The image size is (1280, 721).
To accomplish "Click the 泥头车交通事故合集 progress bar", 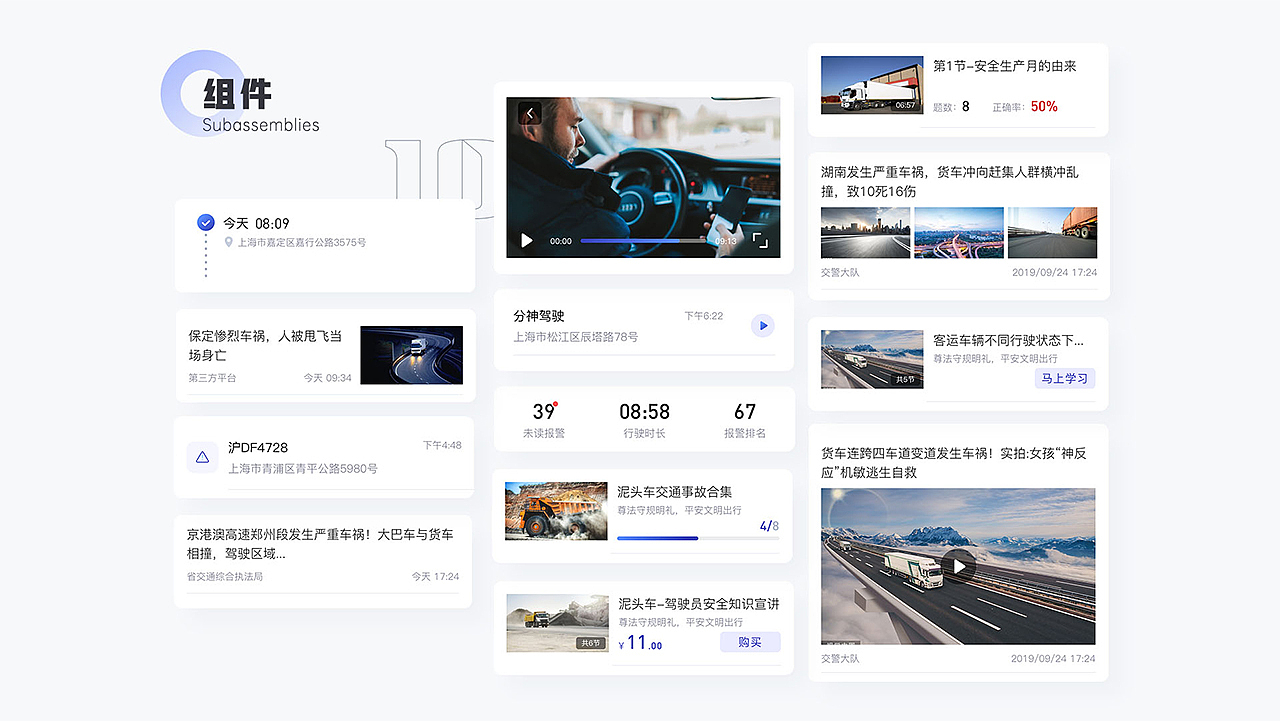I will tap(698, 538).
